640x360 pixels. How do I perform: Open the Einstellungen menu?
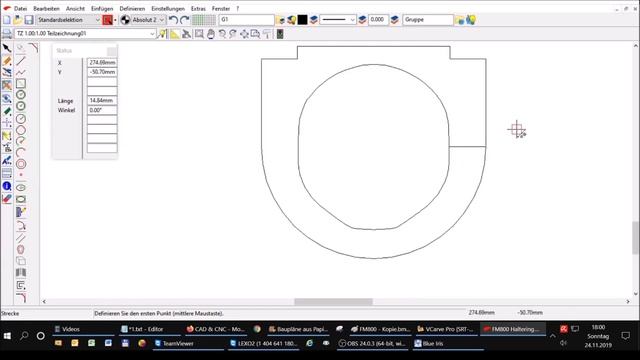point(168,9)
